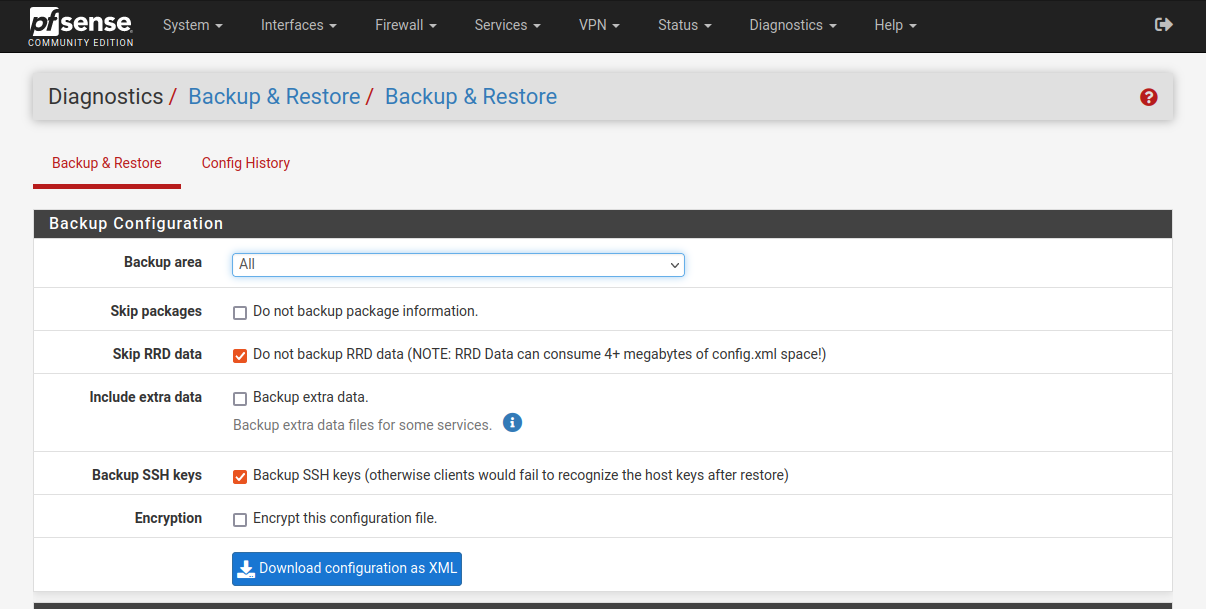Open the Help menu

pyautogui.click(x=895, y=25)
